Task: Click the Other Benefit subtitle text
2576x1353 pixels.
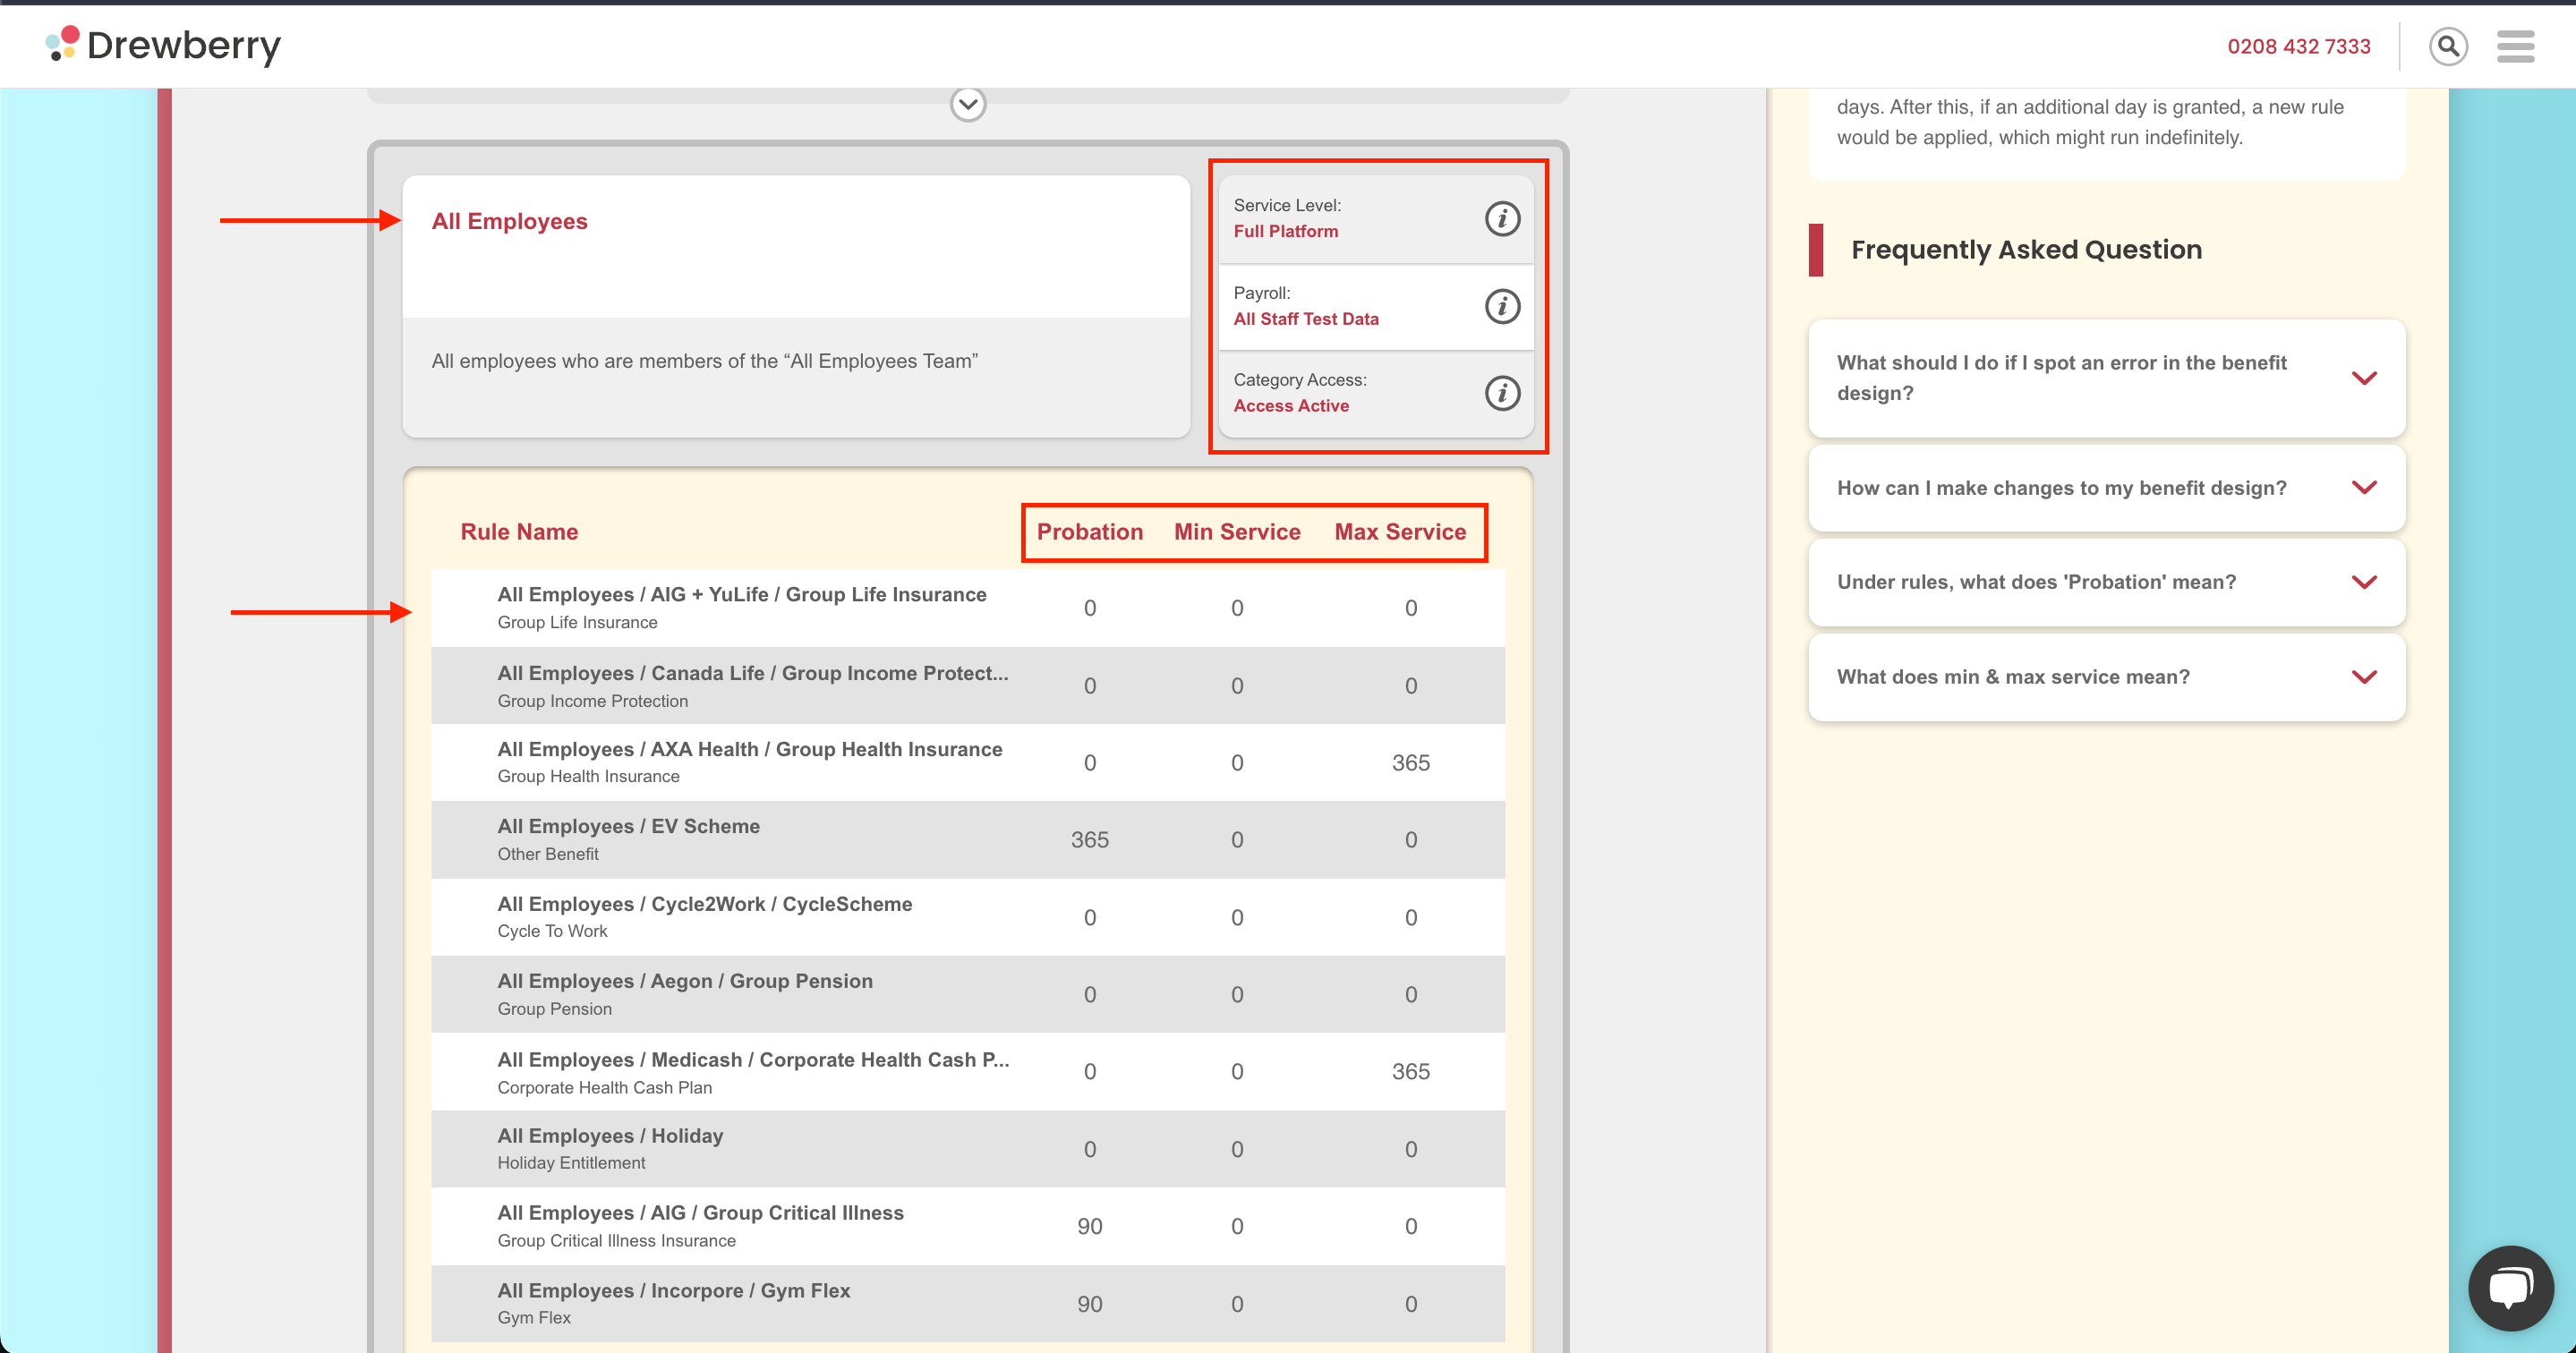Action: (548, 854)
